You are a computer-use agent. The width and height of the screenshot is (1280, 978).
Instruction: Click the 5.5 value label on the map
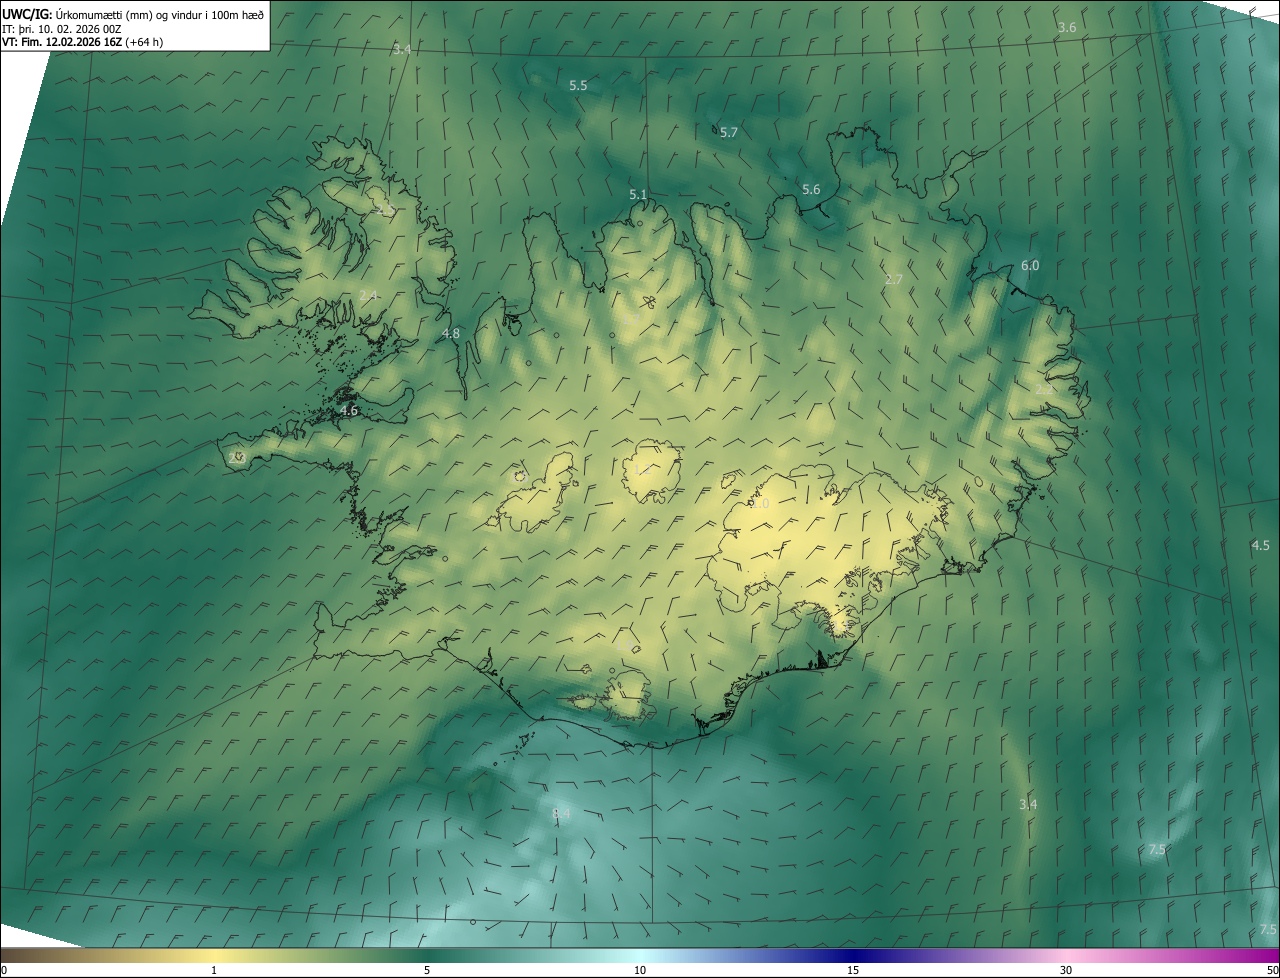578,86
